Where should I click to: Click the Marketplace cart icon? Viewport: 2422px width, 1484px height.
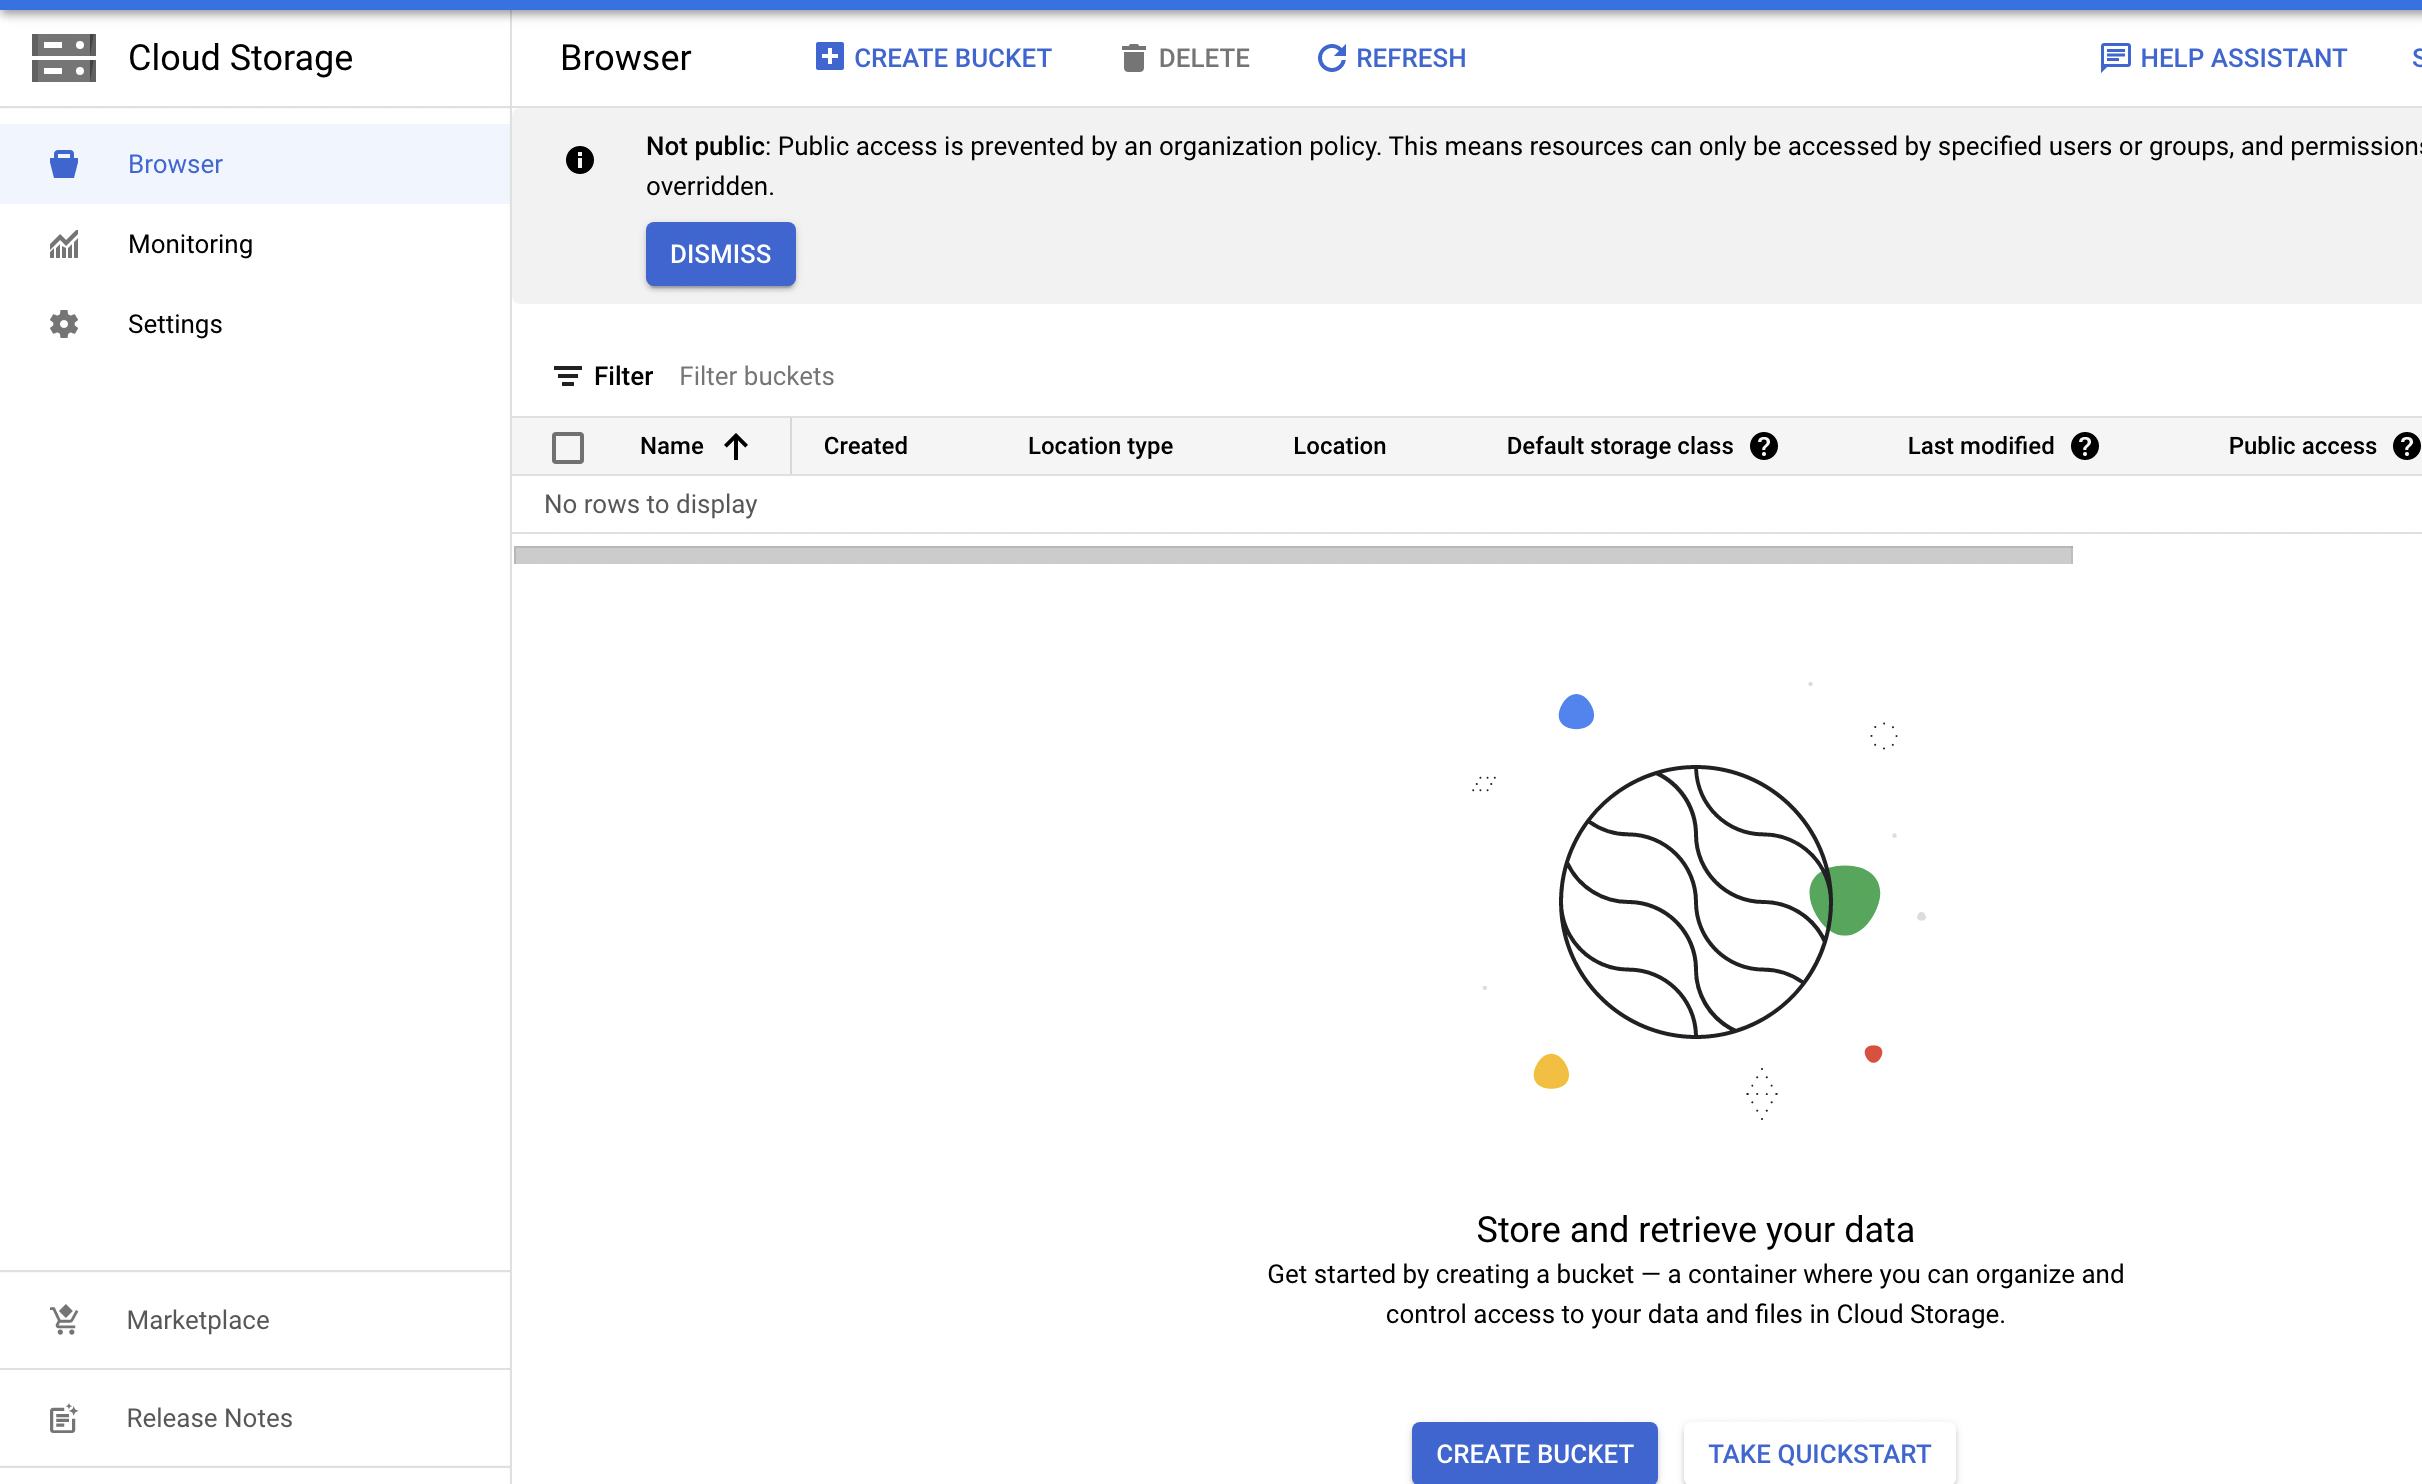pyautogui.click(x=63, y=1319)
